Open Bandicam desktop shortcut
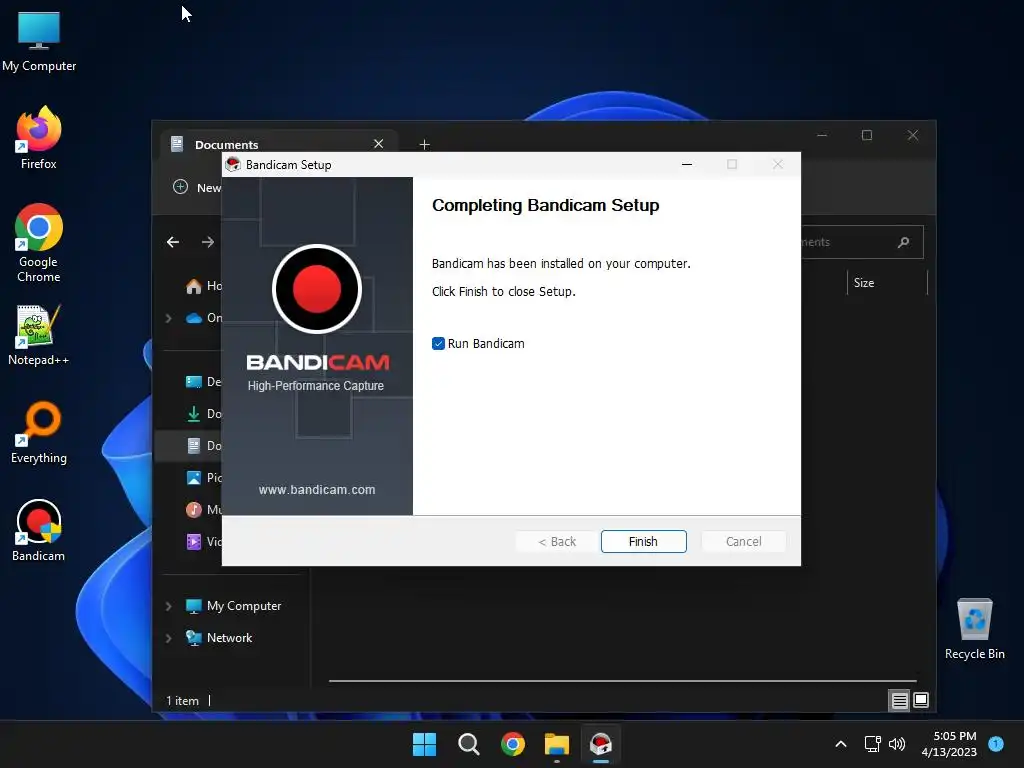The image size is (1024, 768). click(39, 530)
